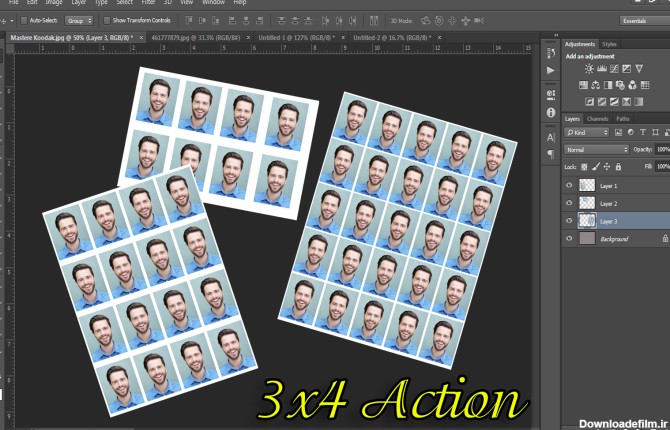Viewport: 670px width, 430px height.
Task: Select the Layer 2 thumbnail
Action: [x=587, y=203]
